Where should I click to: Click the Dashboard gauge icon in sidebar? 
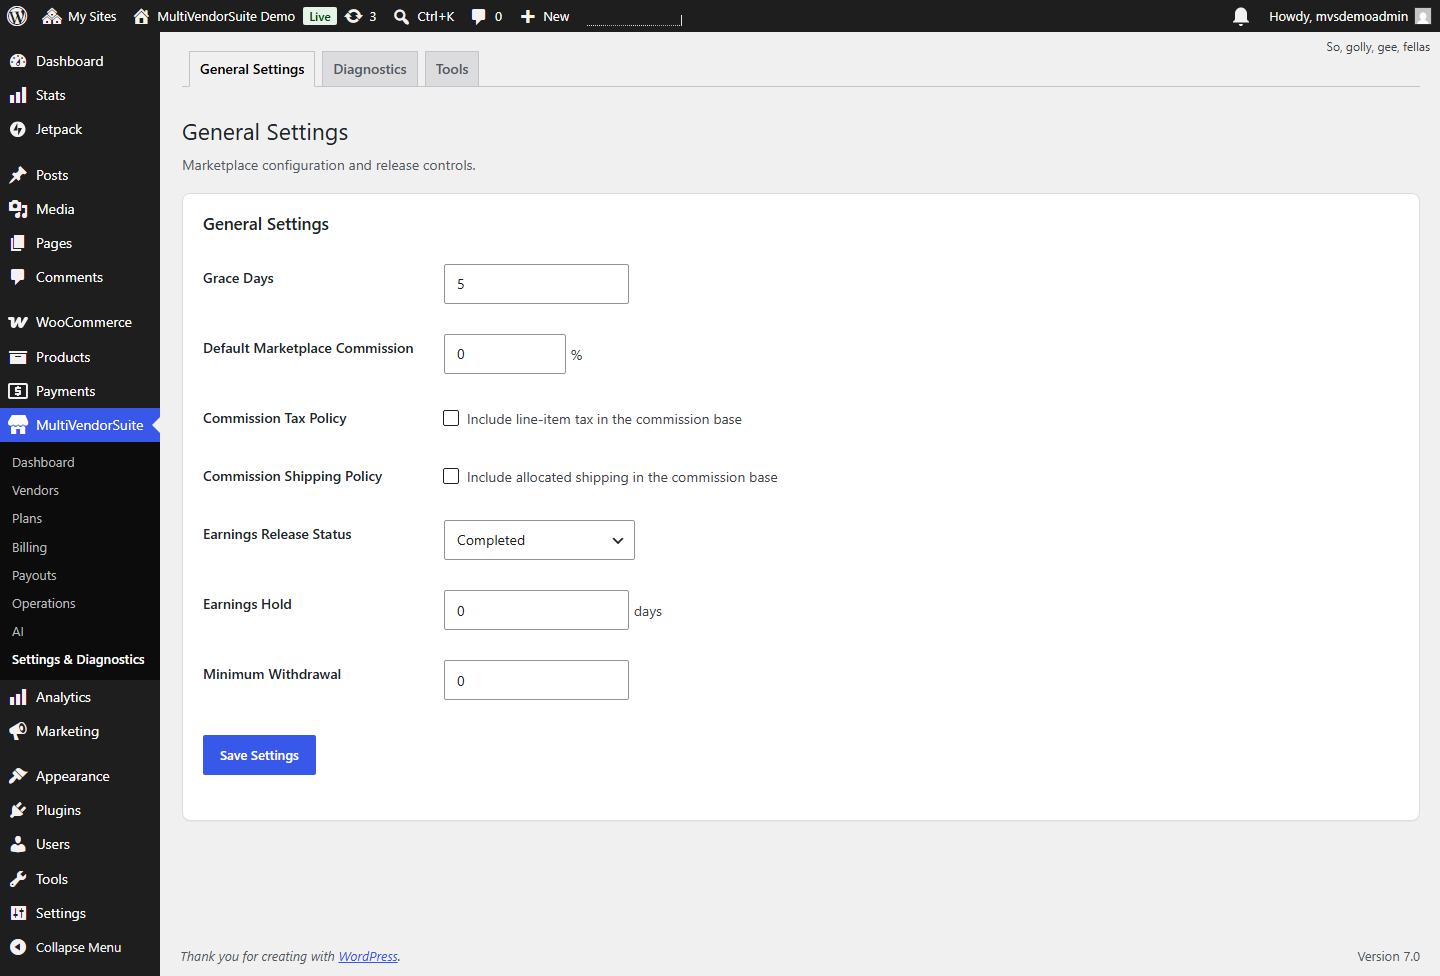pyautogui.click(x=18, y=61)
